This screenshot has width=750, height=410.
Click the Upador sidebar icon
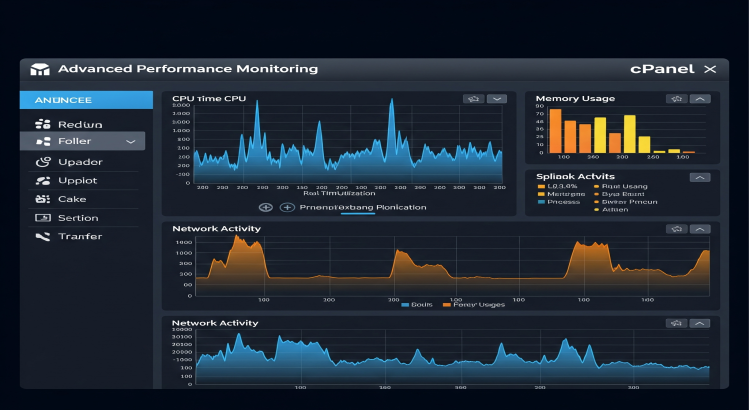point(42,161)
